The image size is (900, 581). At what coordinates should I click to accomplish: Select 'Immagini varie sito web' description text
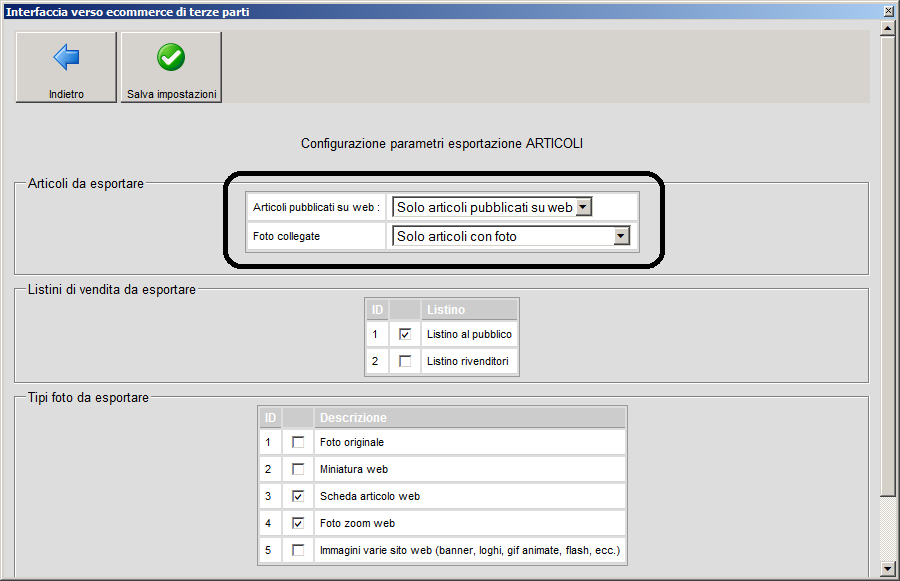tap(470, 550)
